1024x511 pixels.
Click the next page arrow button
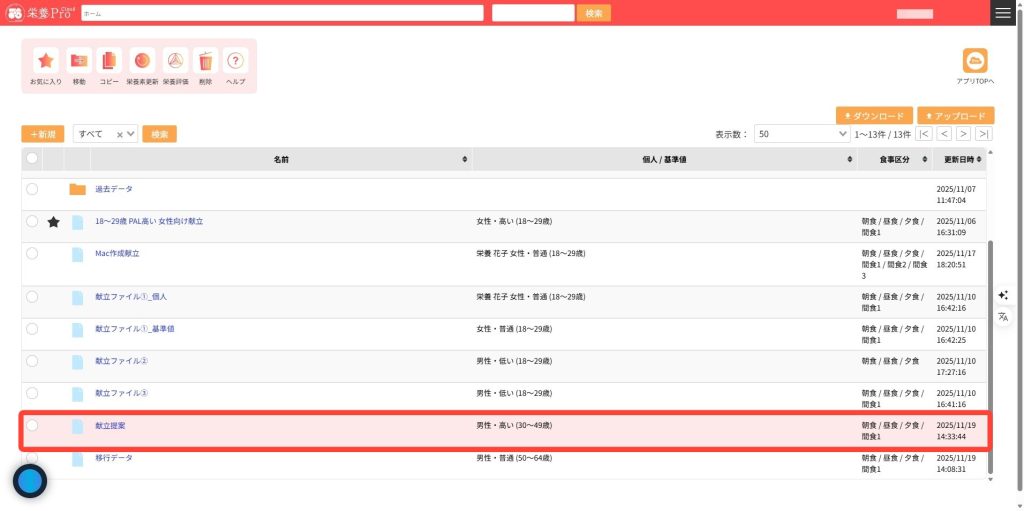point(963,134)
